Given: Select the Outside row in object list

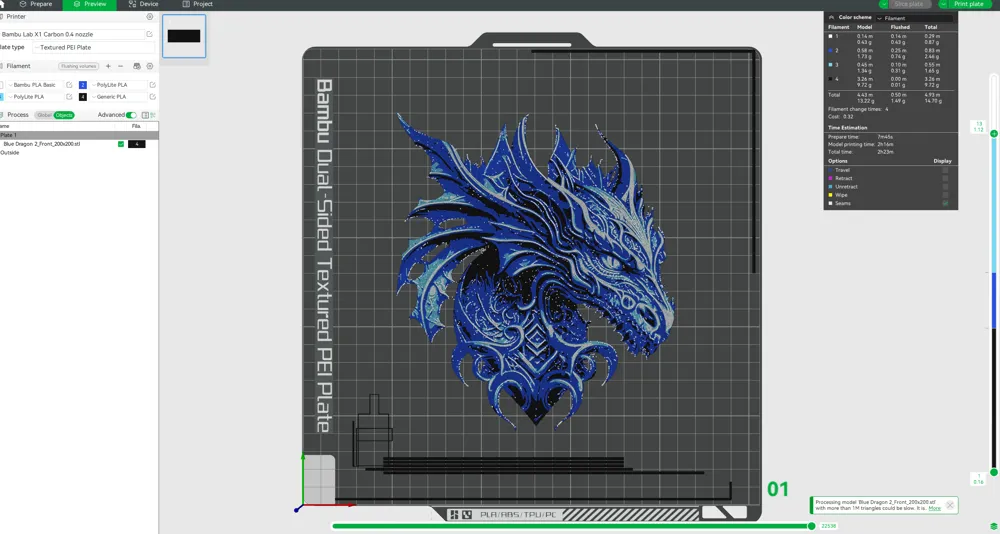Looking at the screenshot, I should coord(10,153).
